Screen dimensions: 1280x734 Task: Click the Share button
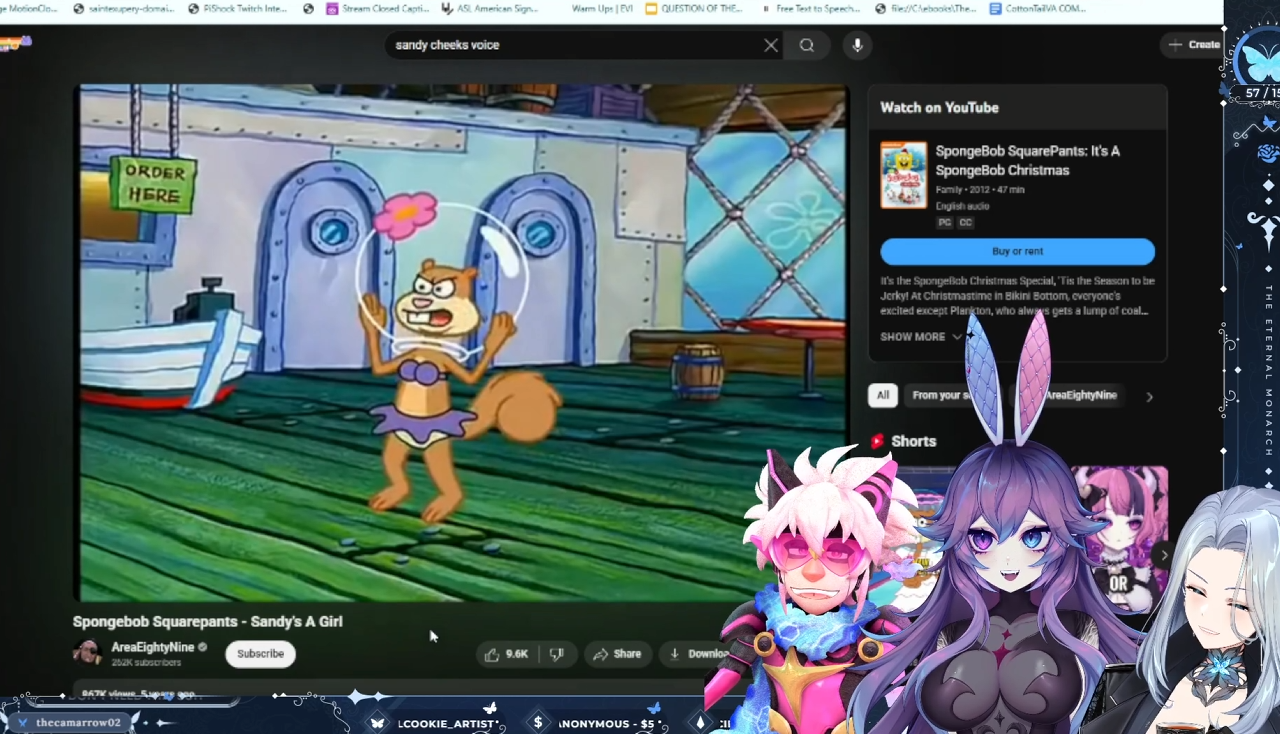617,654
